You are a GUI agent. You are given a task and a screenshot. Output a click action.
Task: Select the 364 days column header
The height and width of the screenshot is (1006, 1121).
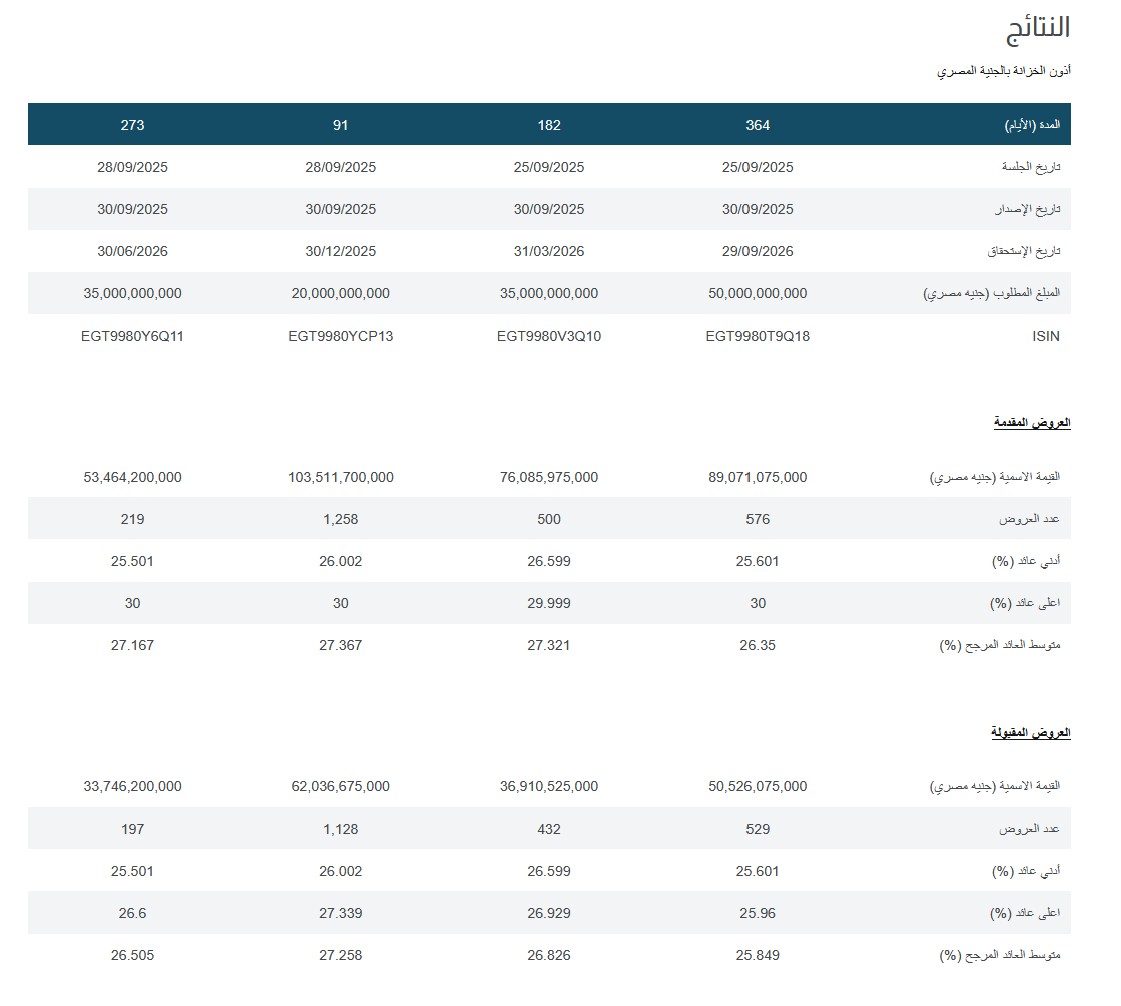[757, 125]
